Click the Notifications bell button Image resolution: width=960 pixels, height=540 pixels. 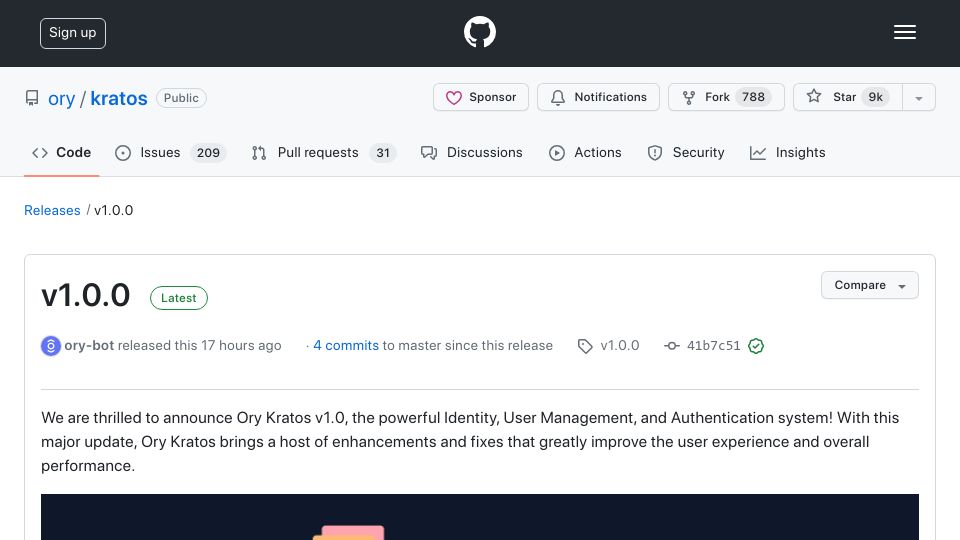click(x=598, y=97)
